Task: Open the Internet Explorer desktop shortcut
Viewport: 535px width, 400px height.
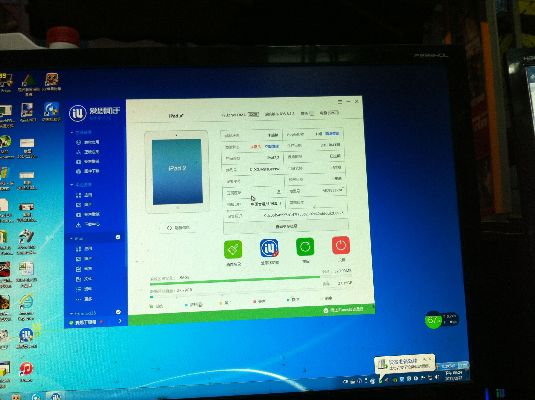Action: pyautogui.click(x=26, y=306)
